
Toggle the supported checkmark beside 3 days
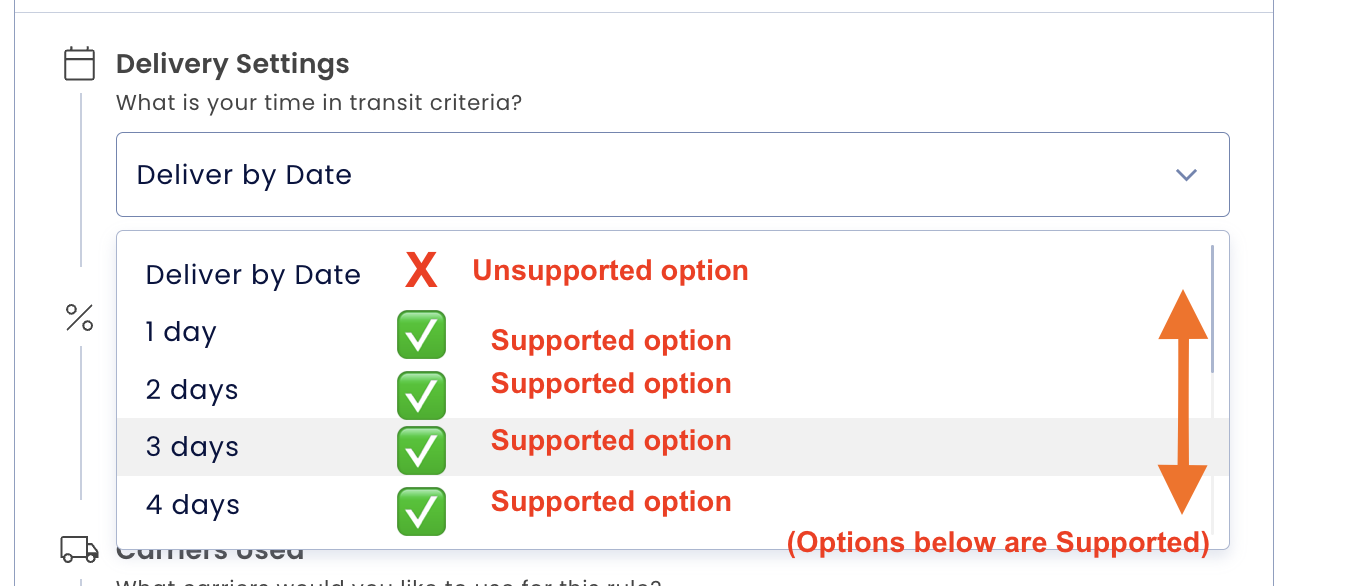tap(421, 451)
